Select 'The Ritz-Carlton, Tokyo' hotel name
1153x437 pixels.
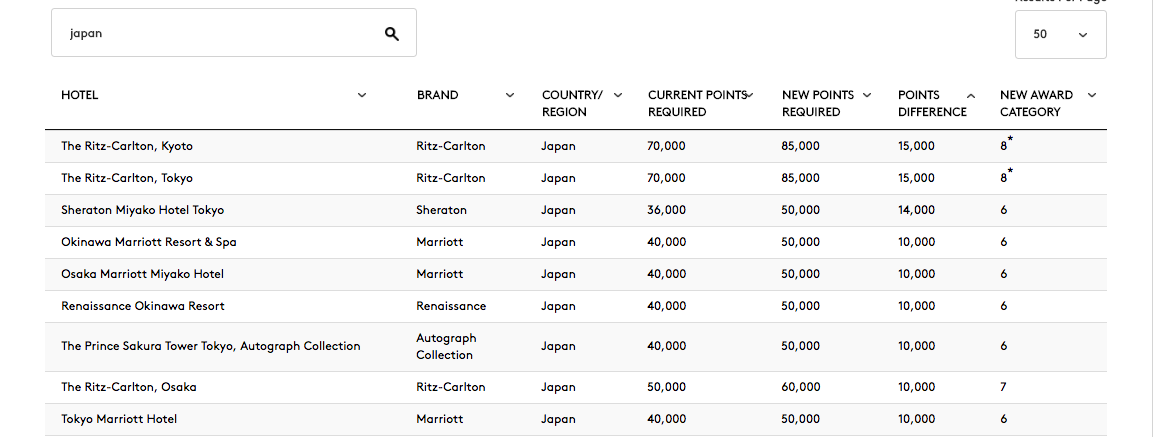tap(127, 178)
